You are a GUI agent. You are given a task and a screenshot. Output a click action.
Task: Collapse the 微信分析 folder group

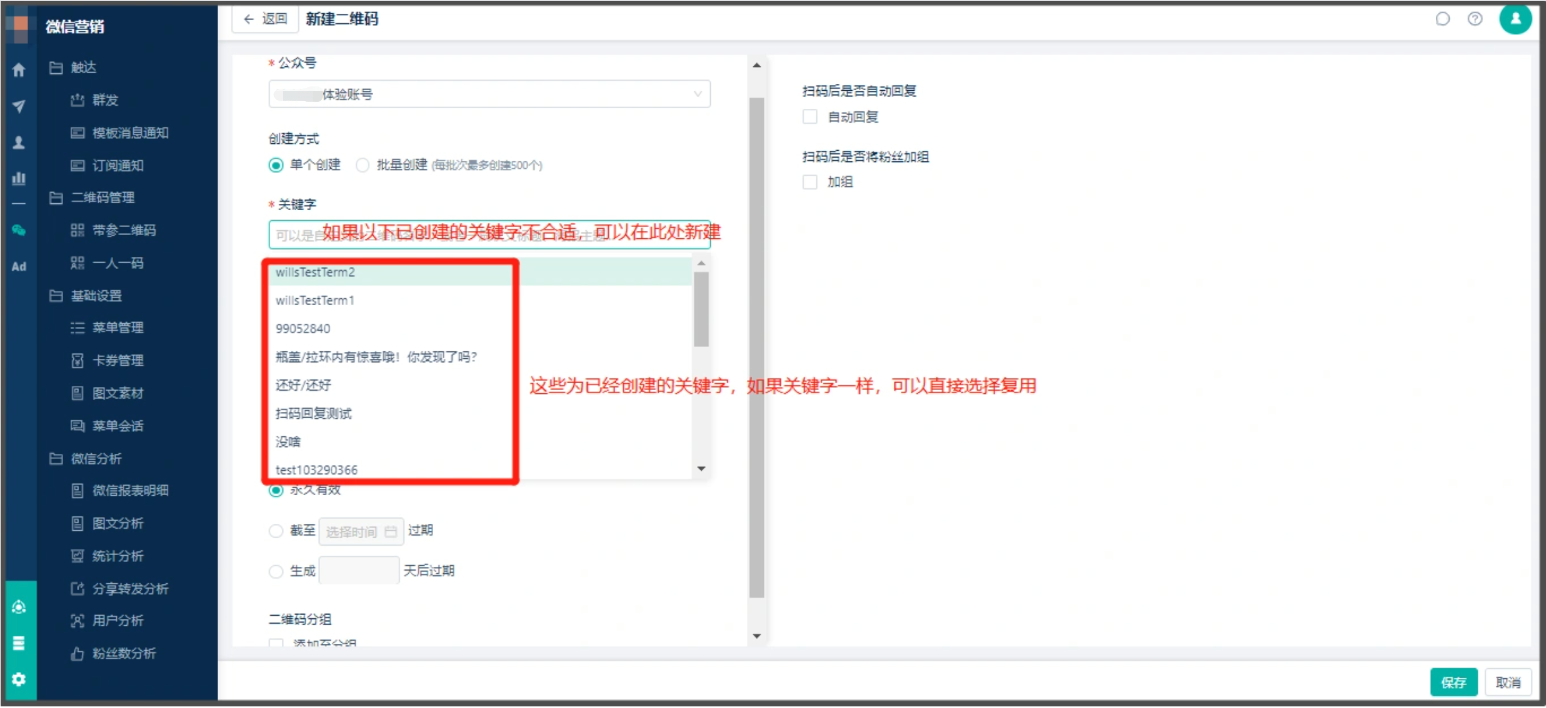pos(85,459)
